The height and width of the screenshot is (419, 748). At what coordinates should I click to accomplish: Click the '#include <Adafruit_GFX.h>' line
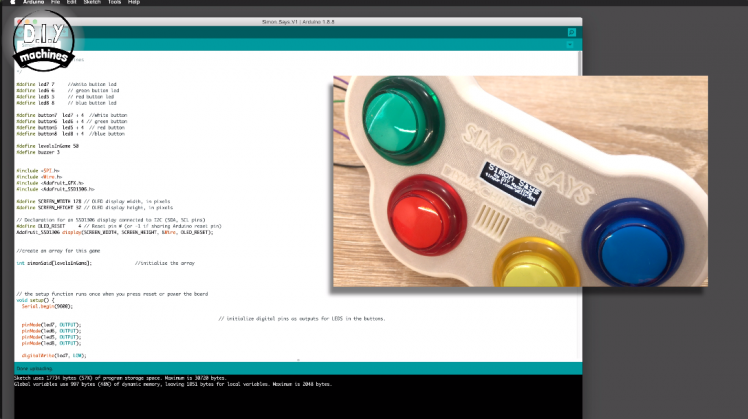tap(50, 183)
